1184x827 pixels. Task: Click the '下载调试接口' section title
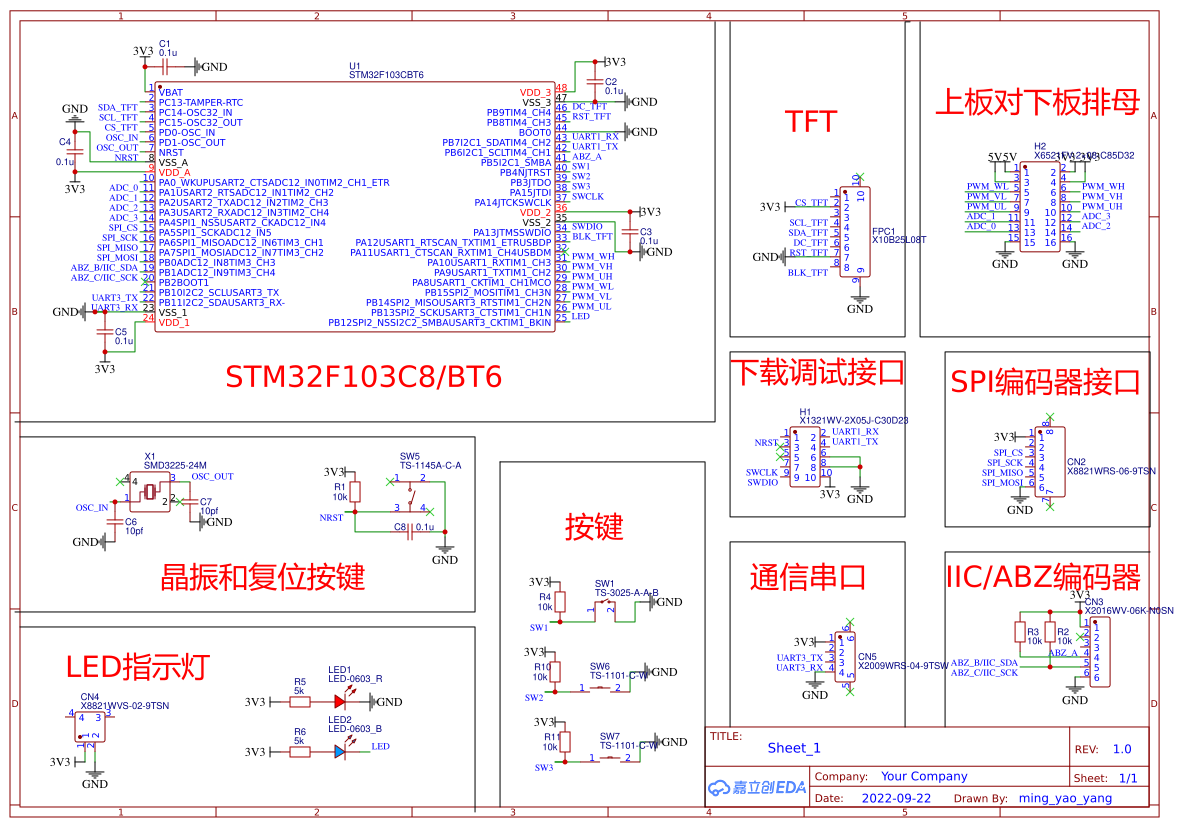click(x=818, y=372)
